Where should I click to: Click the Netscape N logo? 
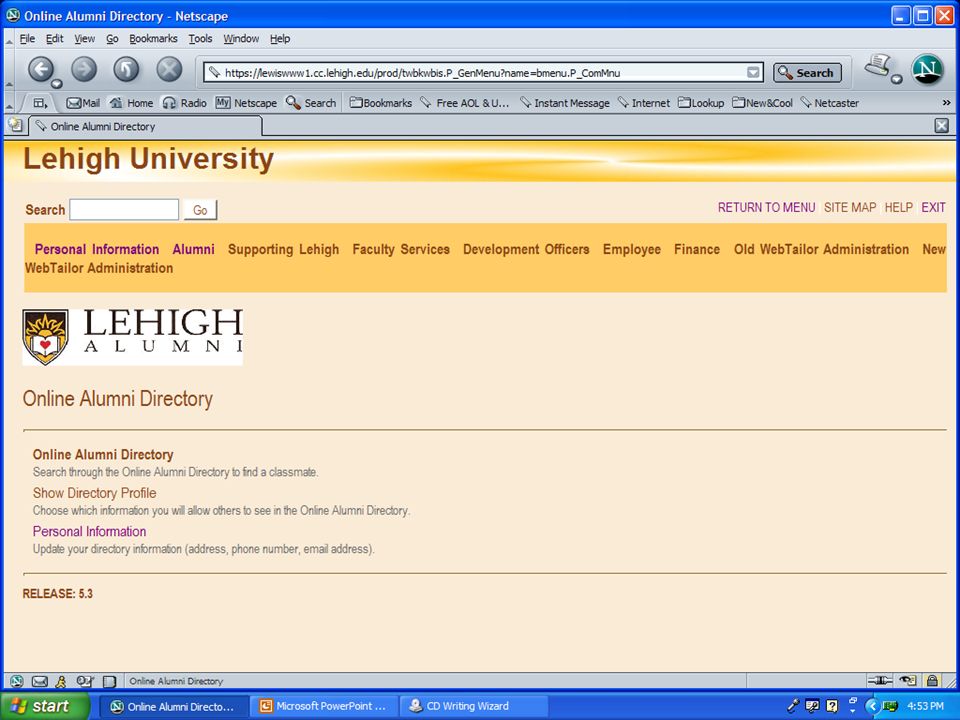click(x=928, y=69)
